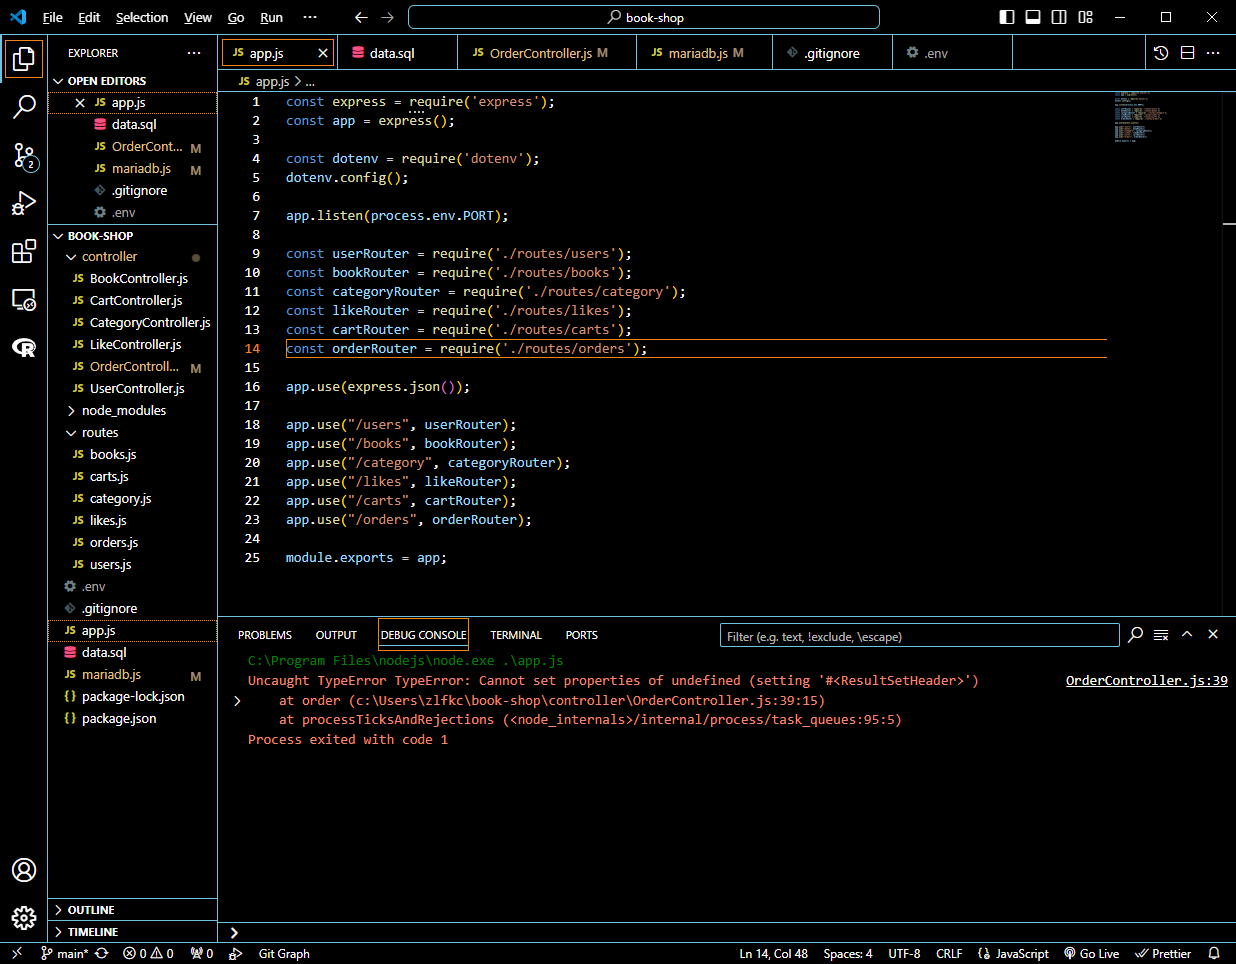Open Git Graph from status bar

coord(284,953)
